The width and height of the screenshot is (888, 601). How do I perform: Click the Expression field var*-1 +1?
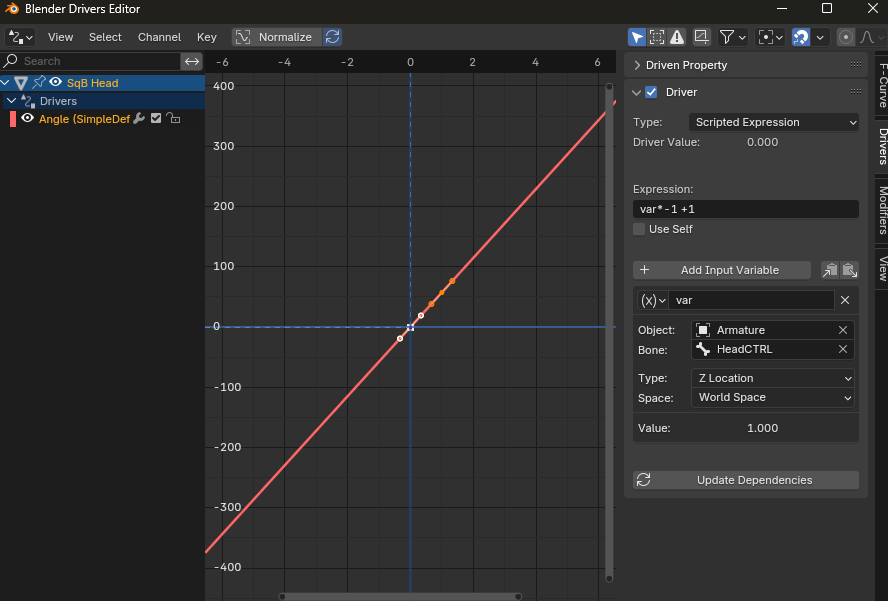pyautogui.click(x=746, y=209)
